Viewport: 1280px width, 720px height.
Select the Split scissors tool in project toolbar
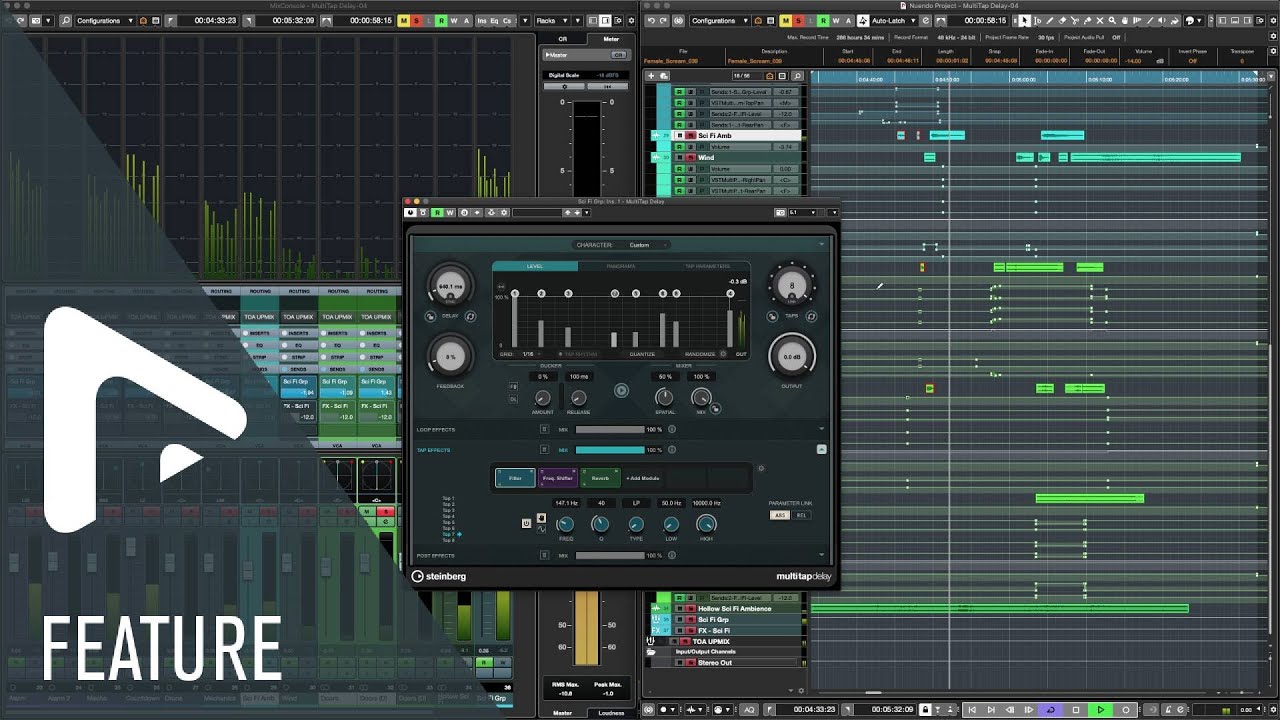1074,20
